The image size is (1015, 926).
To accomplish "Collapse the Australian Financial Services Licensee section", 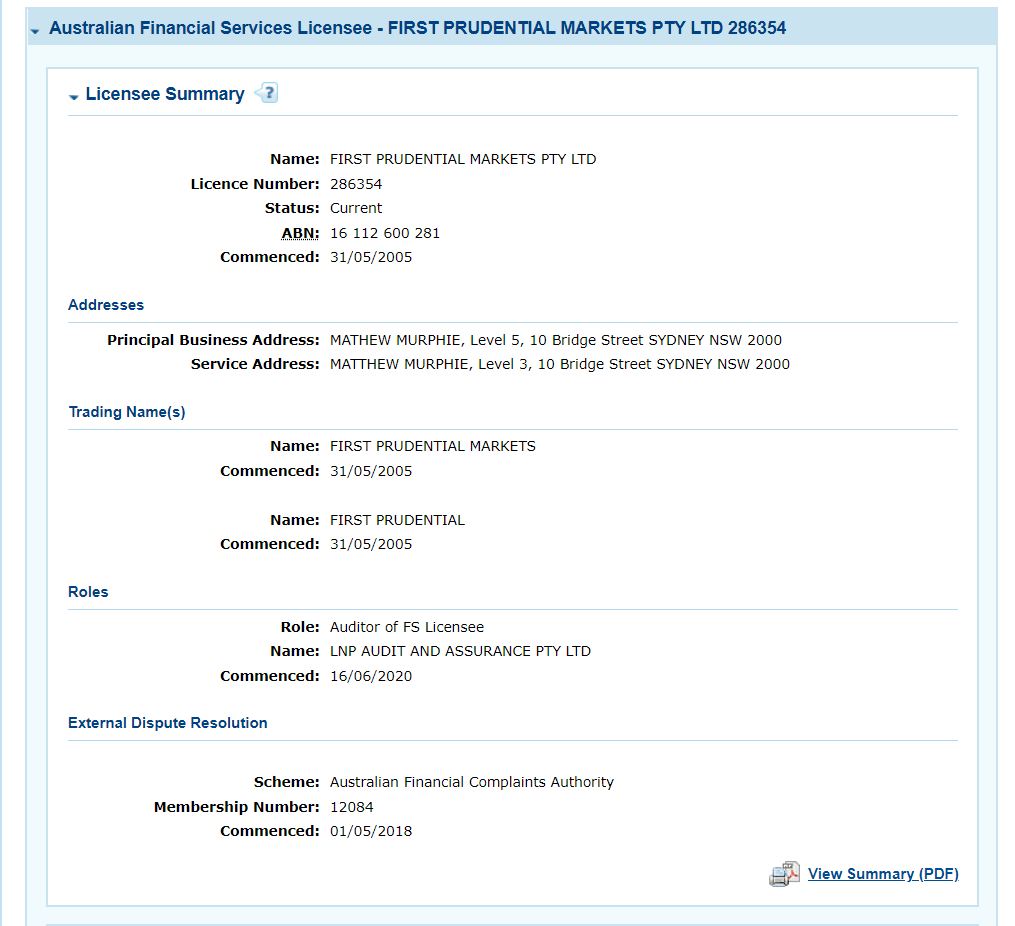I will click(x=35, y=30).
